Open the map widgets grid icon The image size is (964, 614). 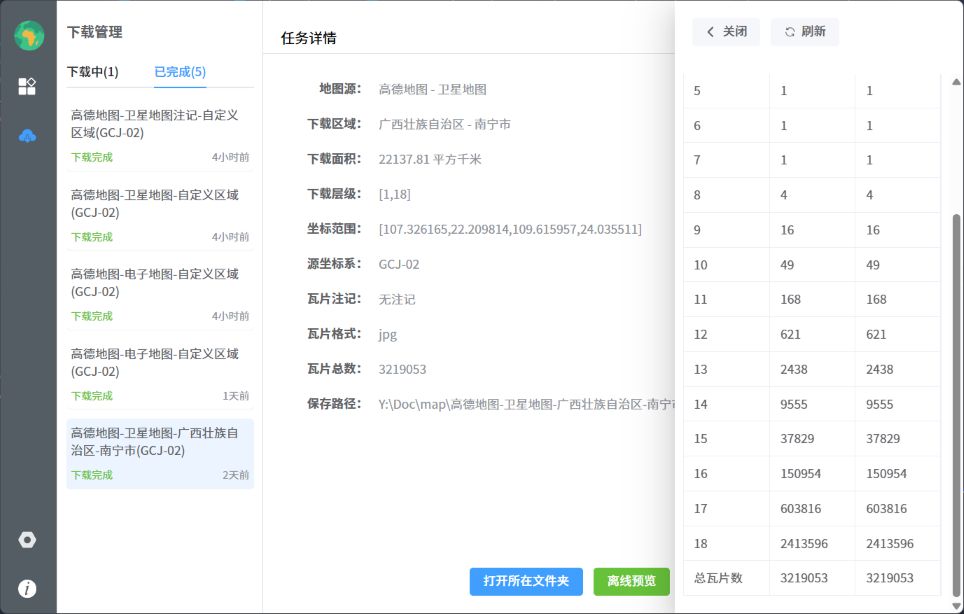point(27,86)
